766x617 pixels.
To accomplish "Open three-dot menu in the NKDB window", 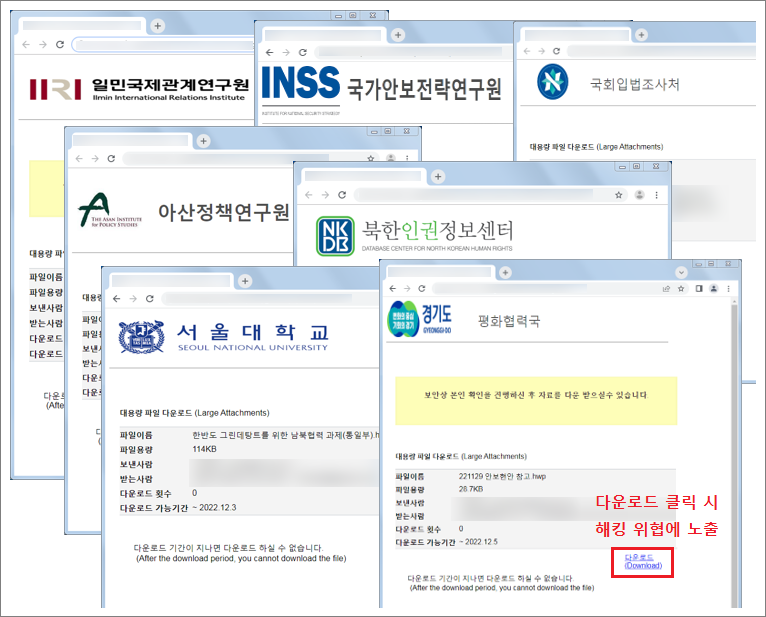I will pos(658,194).
